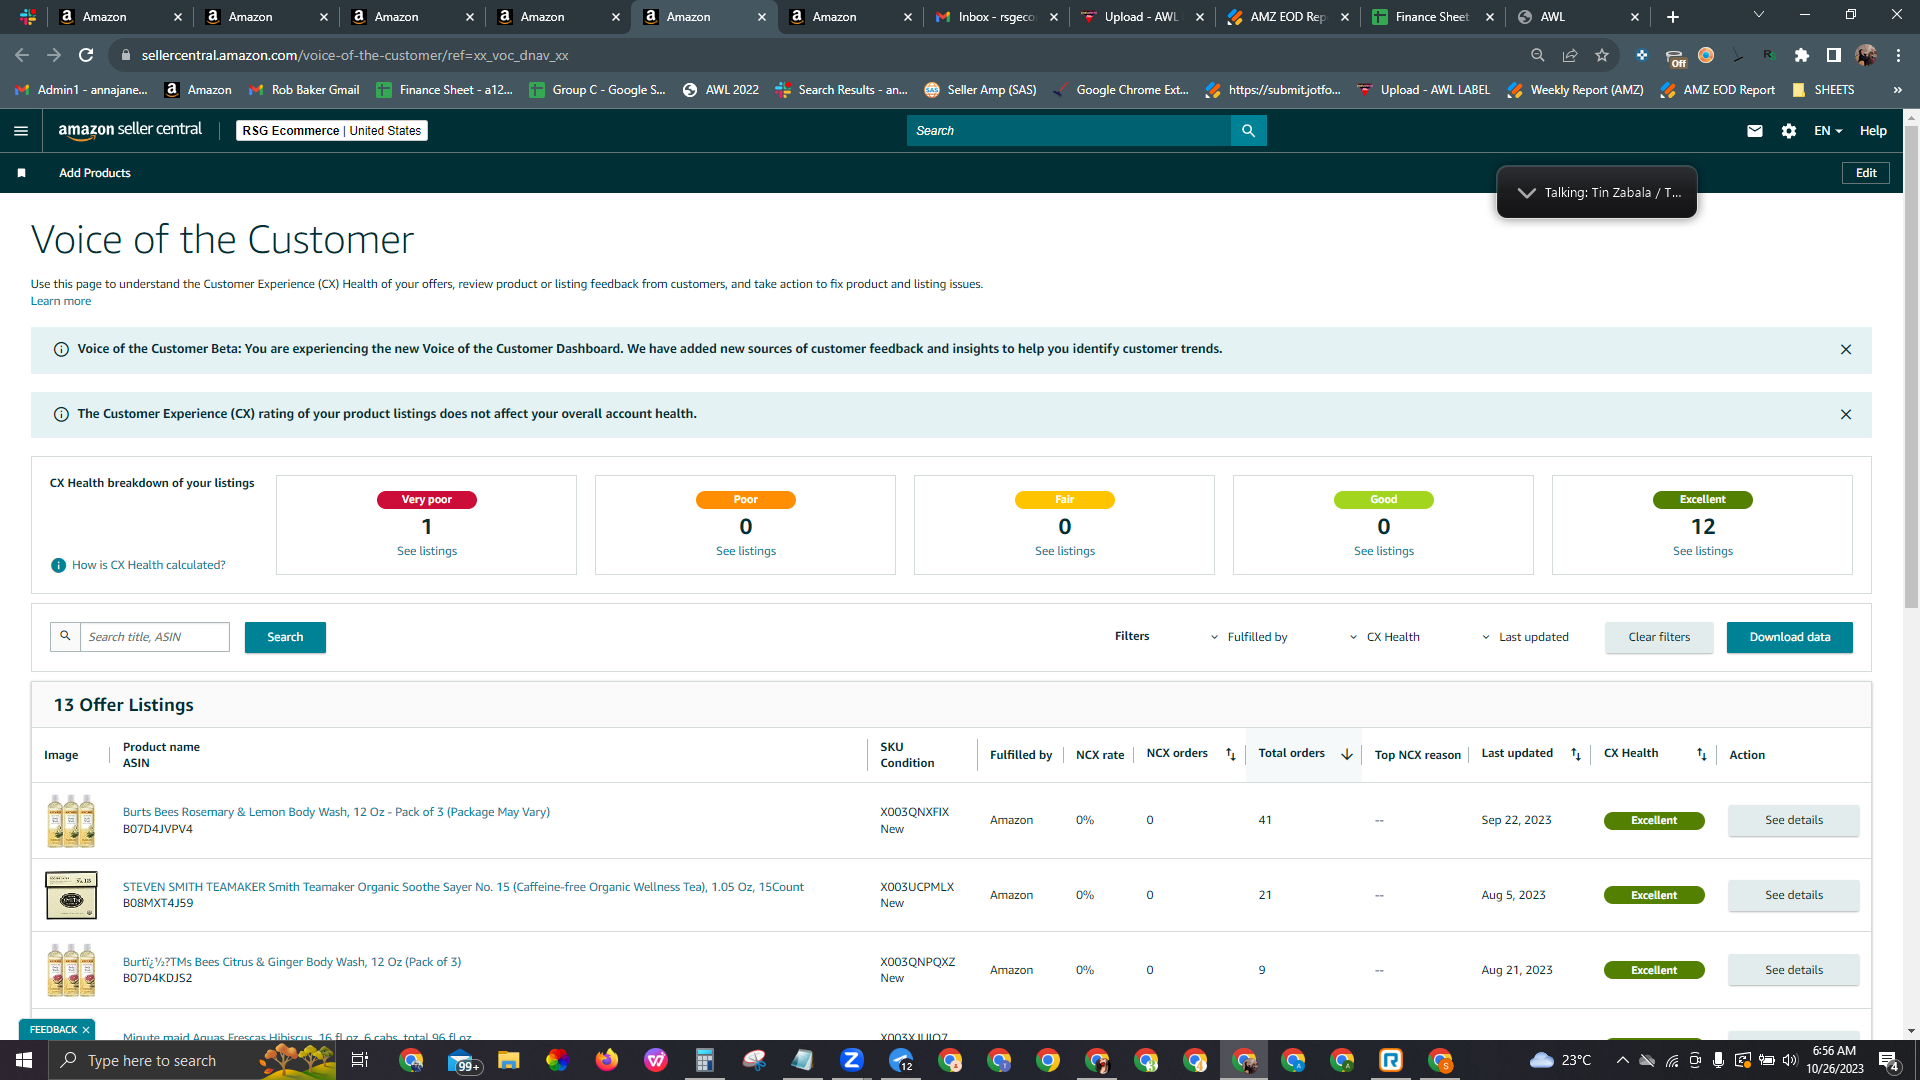The height and width of the screenshot is (1080, 1920).
Task: Bookmark this page with the star icon
Action: tap(1602, 56)
